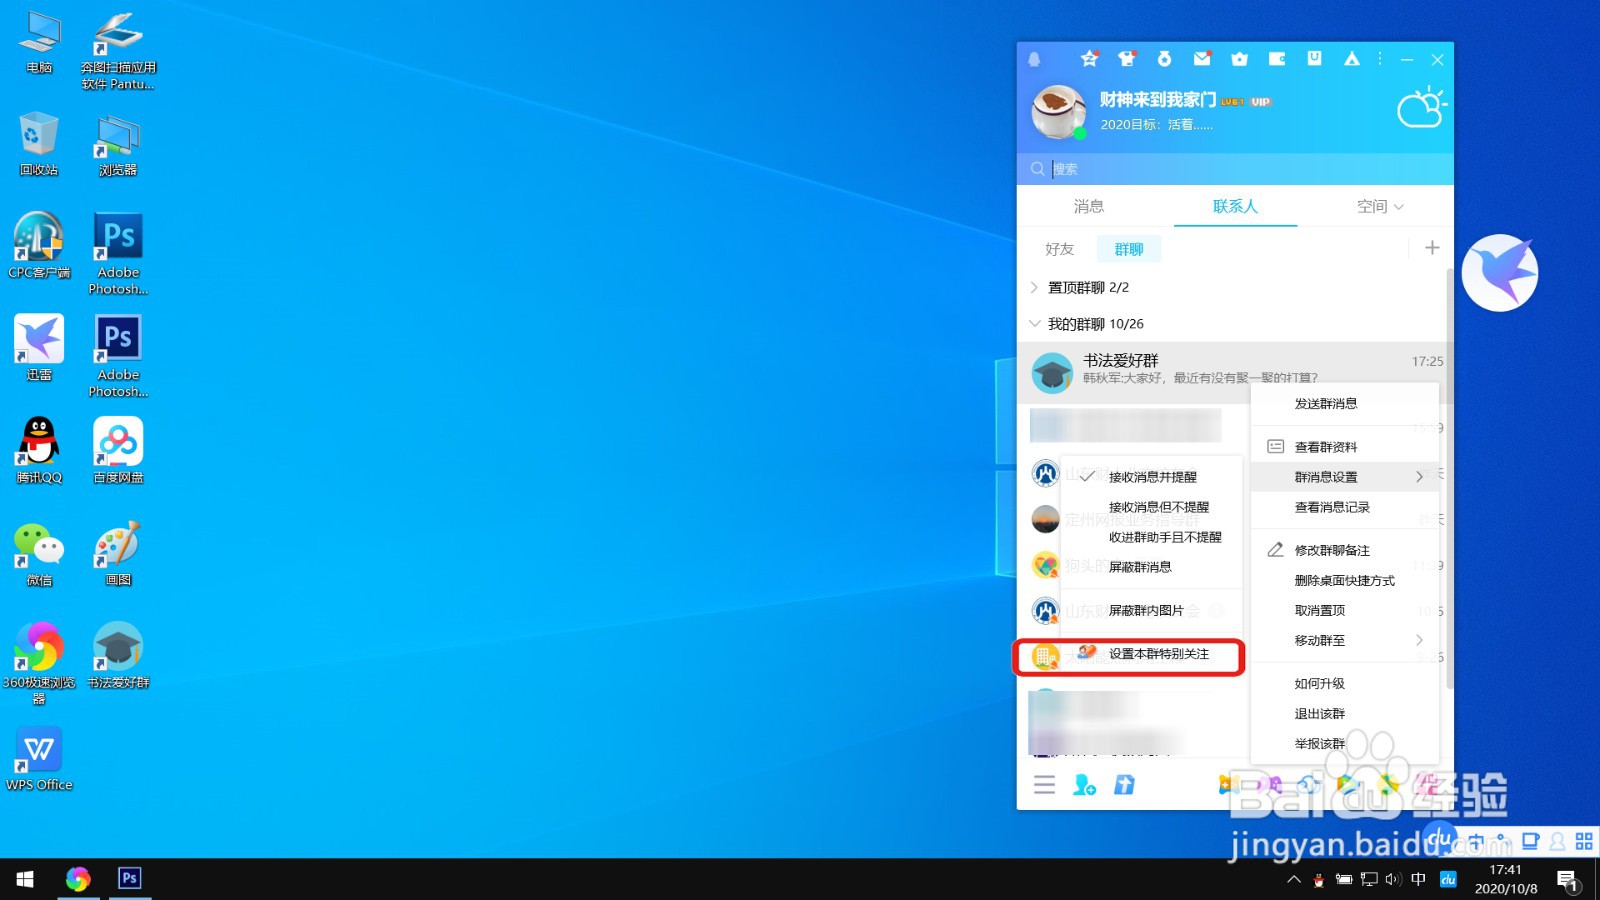Switch to the 联系人 tab
Image resolution: width=1600 pixels, height=900 pixels.
pos(1236,206)
